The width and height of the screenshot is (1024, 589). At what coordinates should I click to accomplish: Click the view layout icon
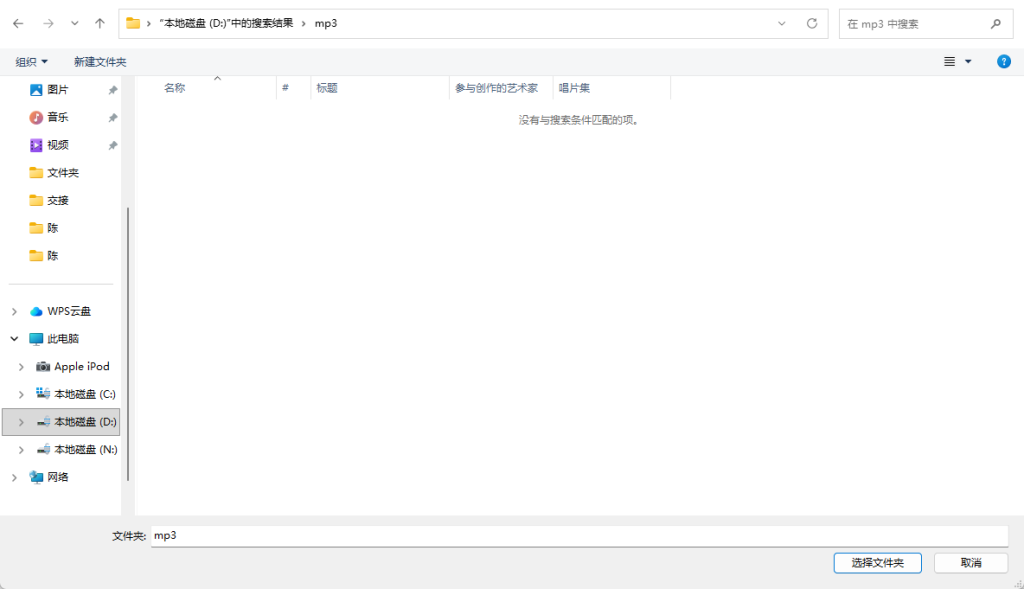click(949, 62)
